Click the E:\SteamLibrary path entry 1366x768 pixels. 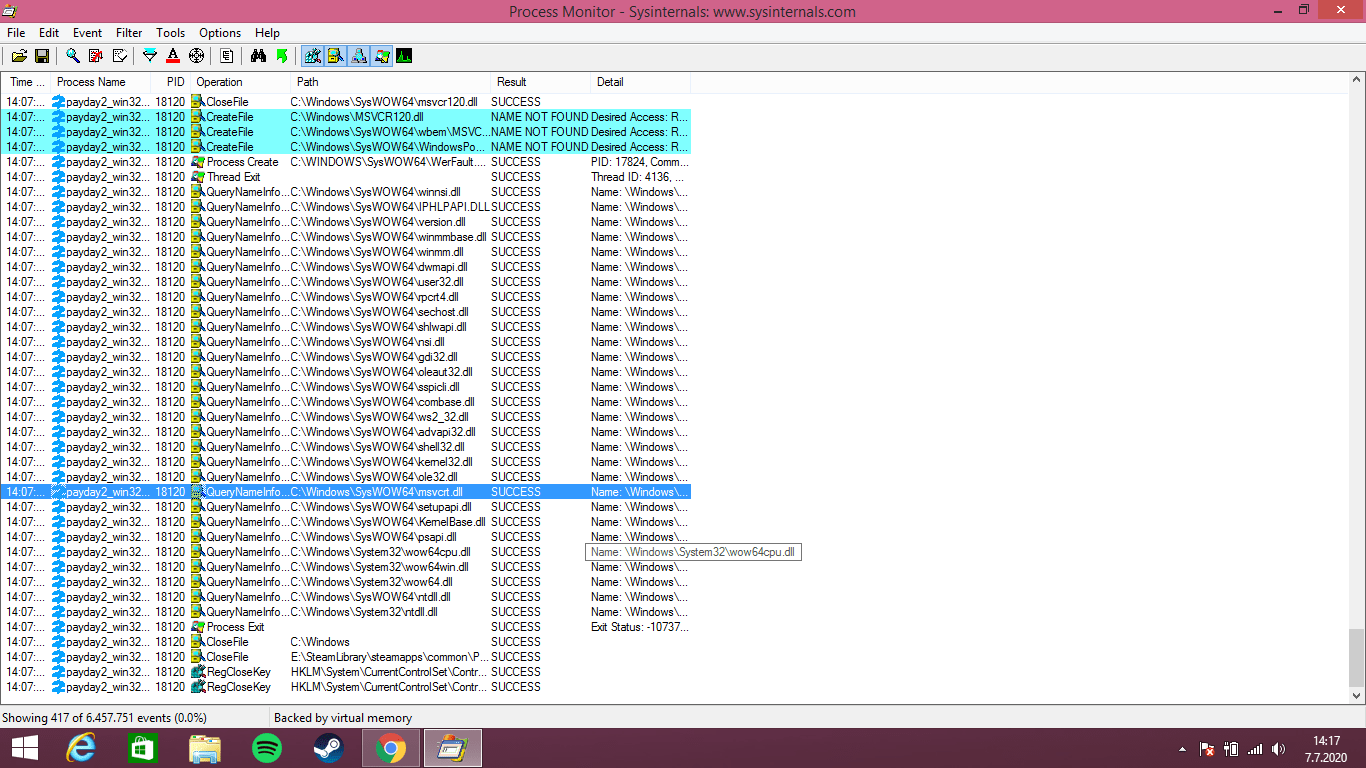click(x=390, y=657)
